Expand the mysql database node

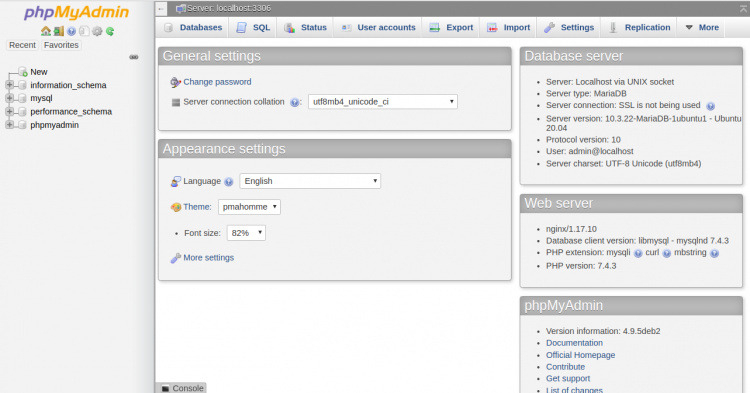coord(9,98)
